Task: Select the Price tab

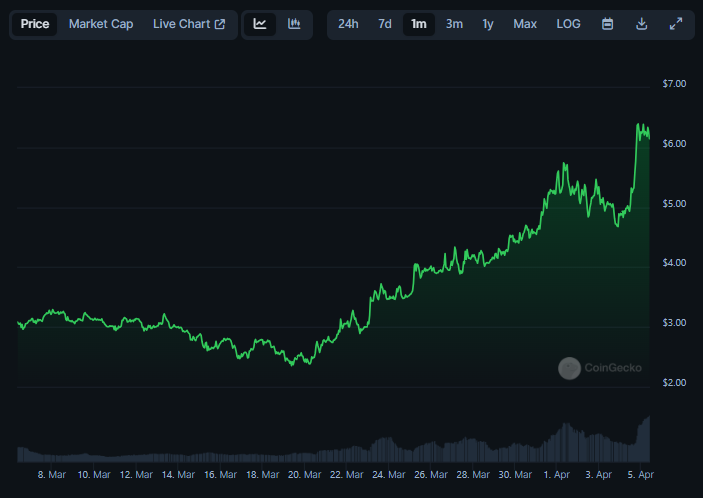Action: click(x=35, y=24)
